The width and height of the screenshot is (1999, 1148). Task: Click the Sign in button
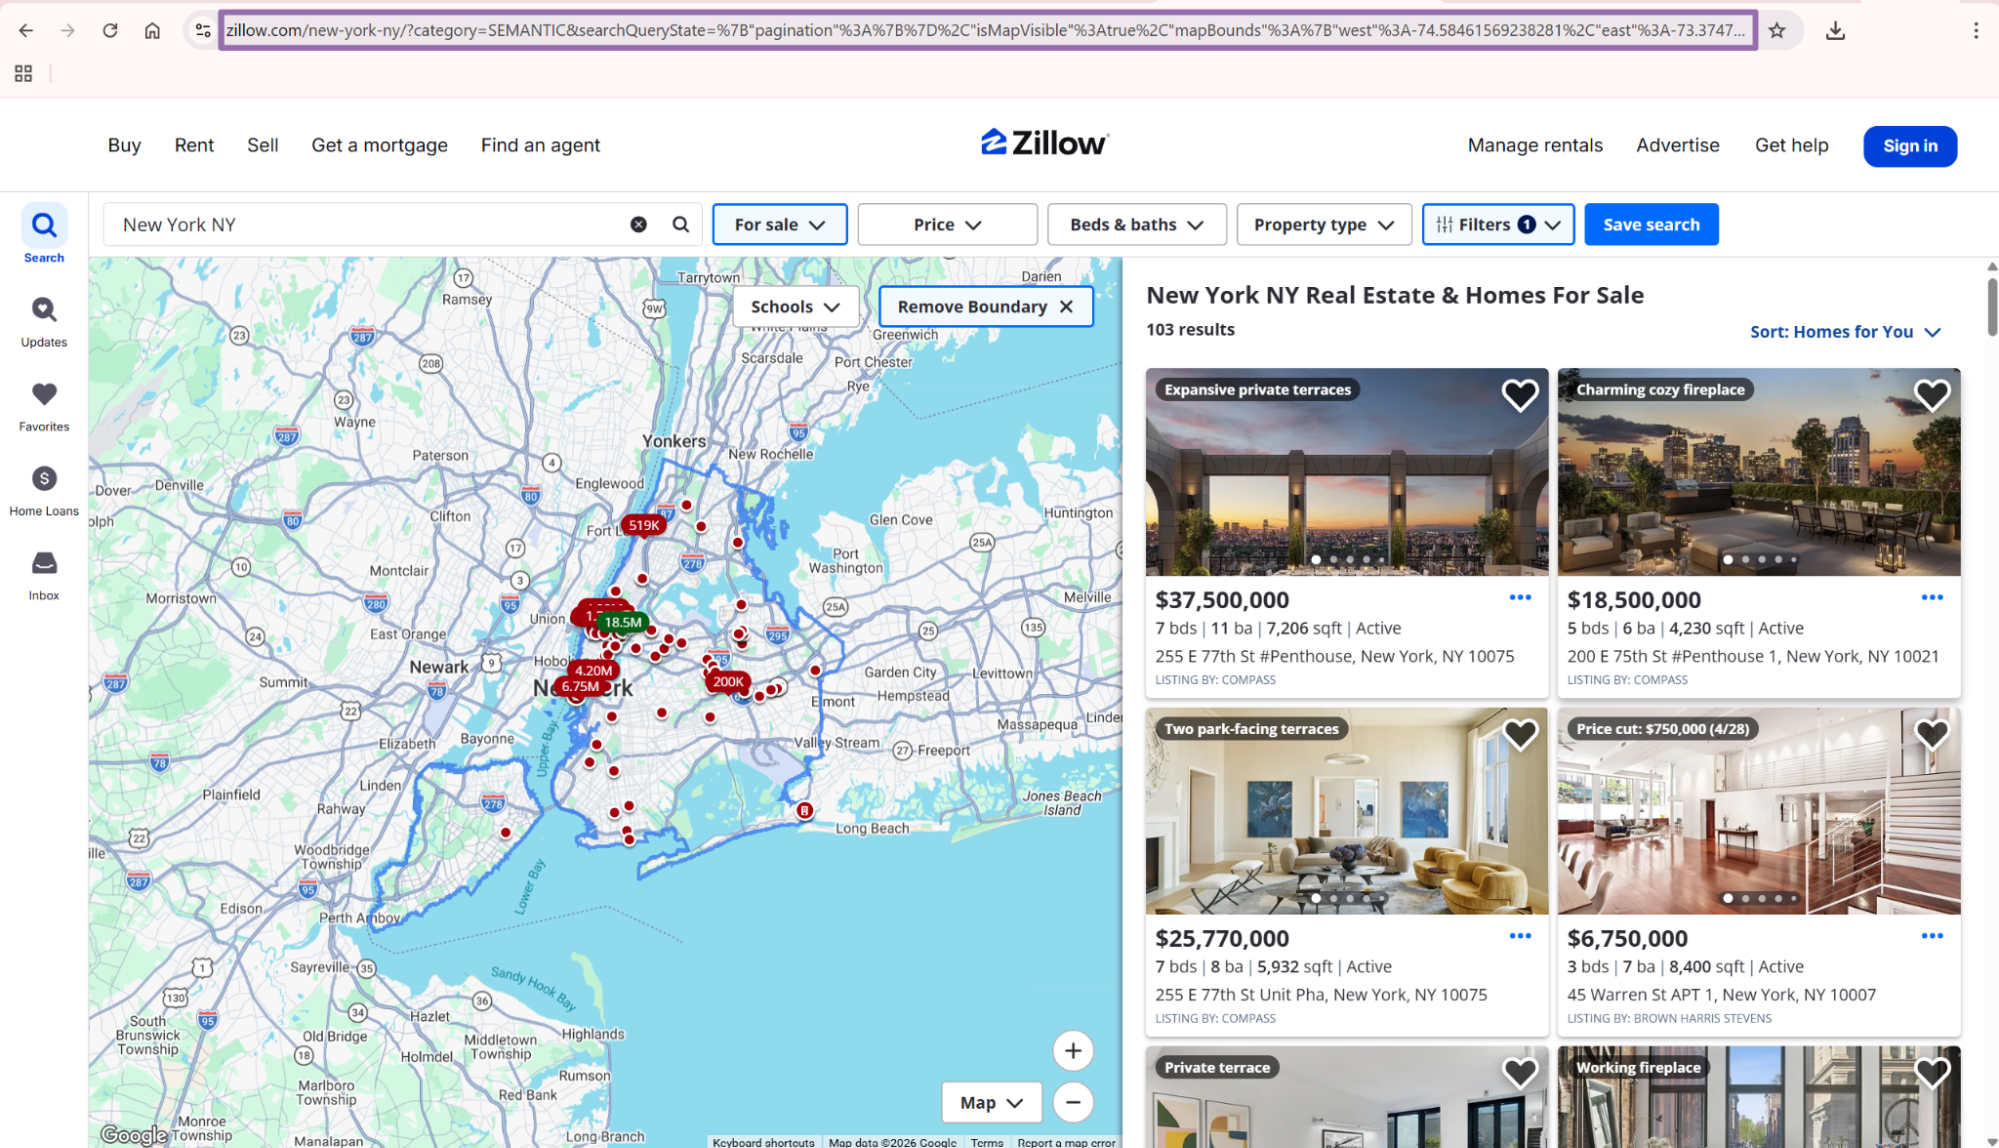(1910, 146)
